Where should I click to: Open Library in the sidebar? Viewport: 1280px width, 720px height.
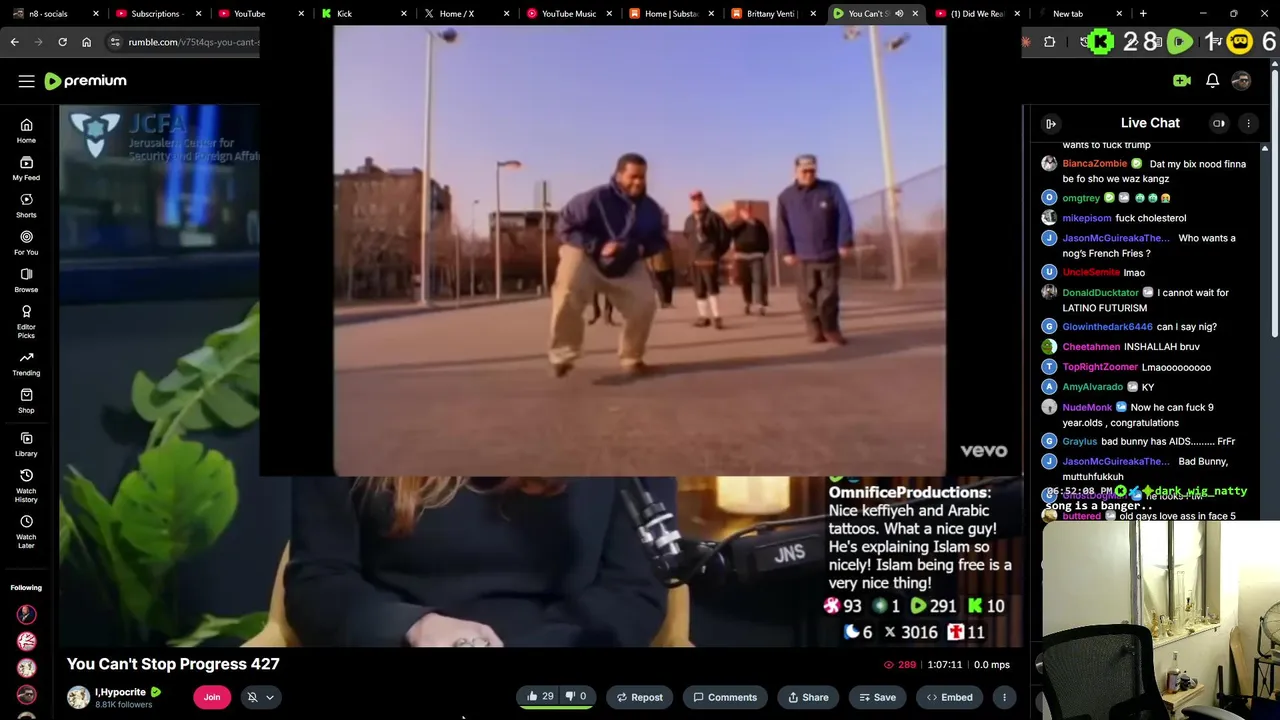pos(26,444)
